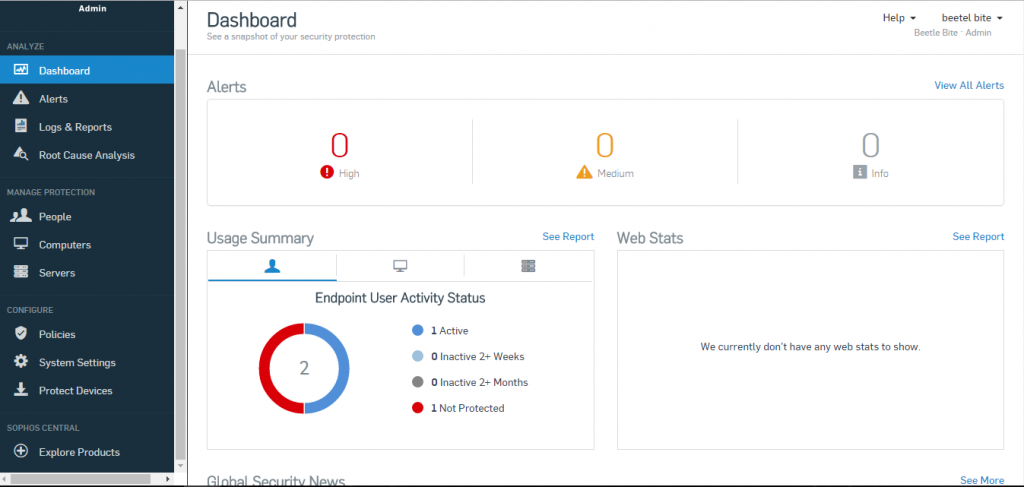Go to Logs & Reports

tap(87, 127)
